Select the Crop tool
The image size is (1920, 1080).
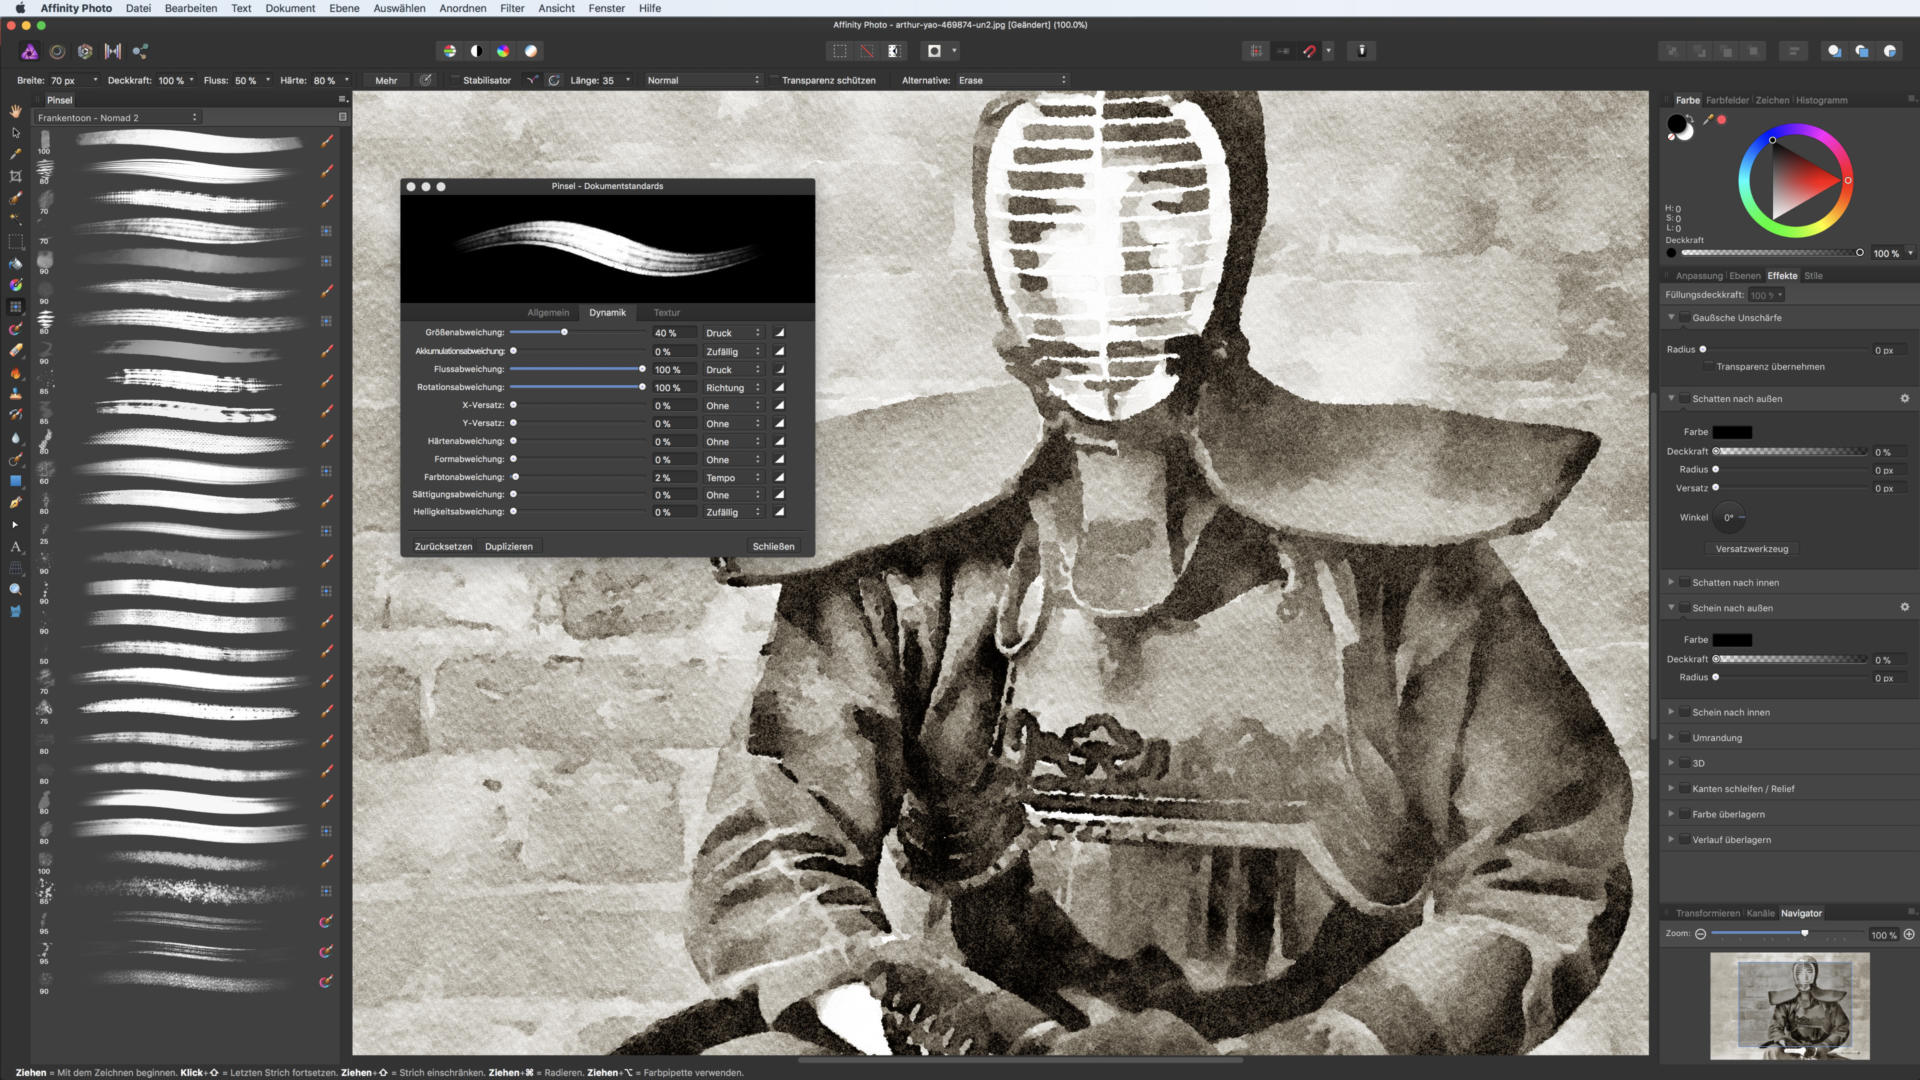click(15, 176)
